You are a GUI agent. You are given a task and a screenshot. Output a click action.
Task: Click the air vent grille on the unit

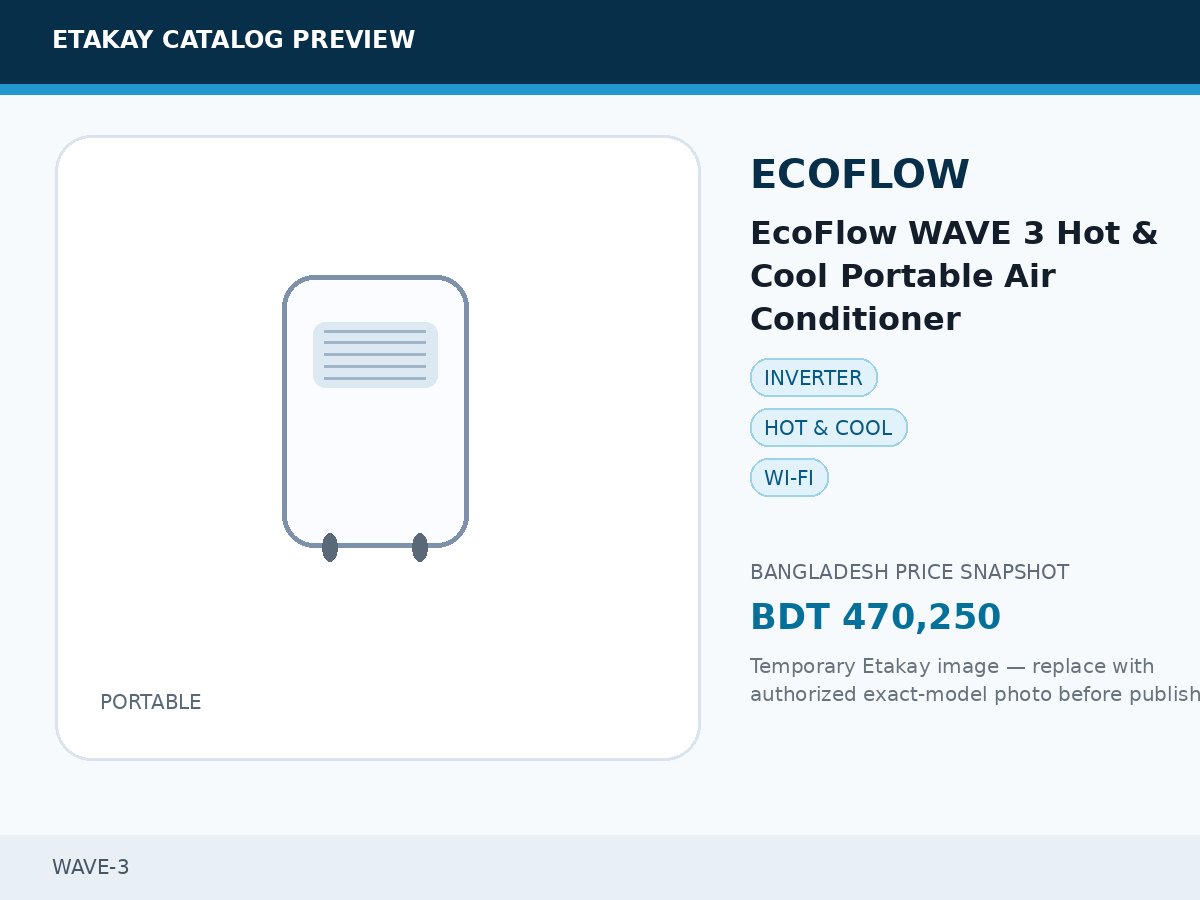click(x=376, y=355)
